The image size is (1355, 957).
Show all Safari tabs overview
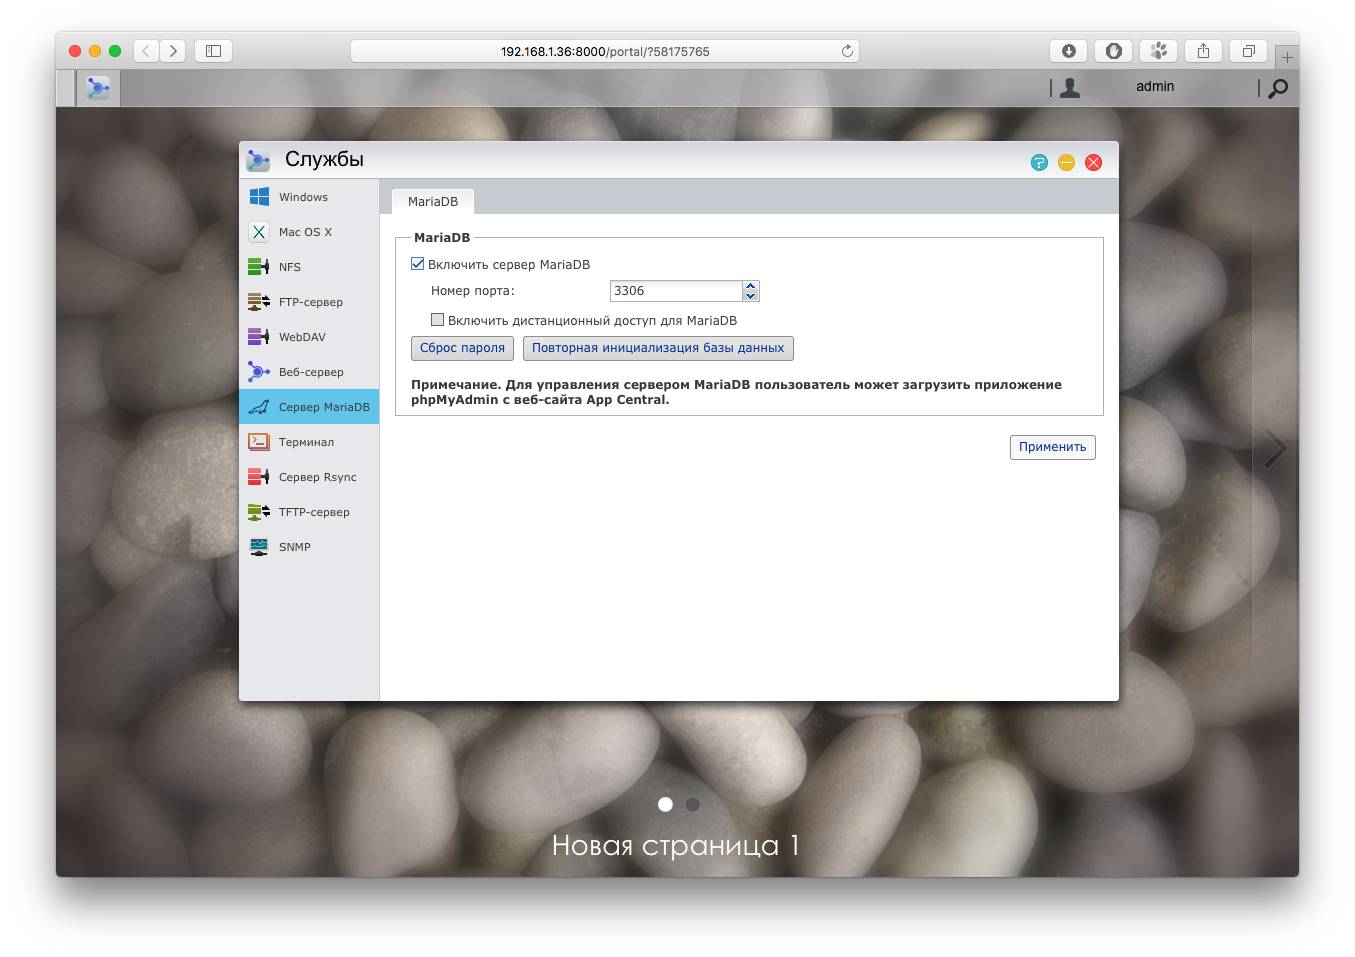pyautogui.click(x=1248, y=51)
